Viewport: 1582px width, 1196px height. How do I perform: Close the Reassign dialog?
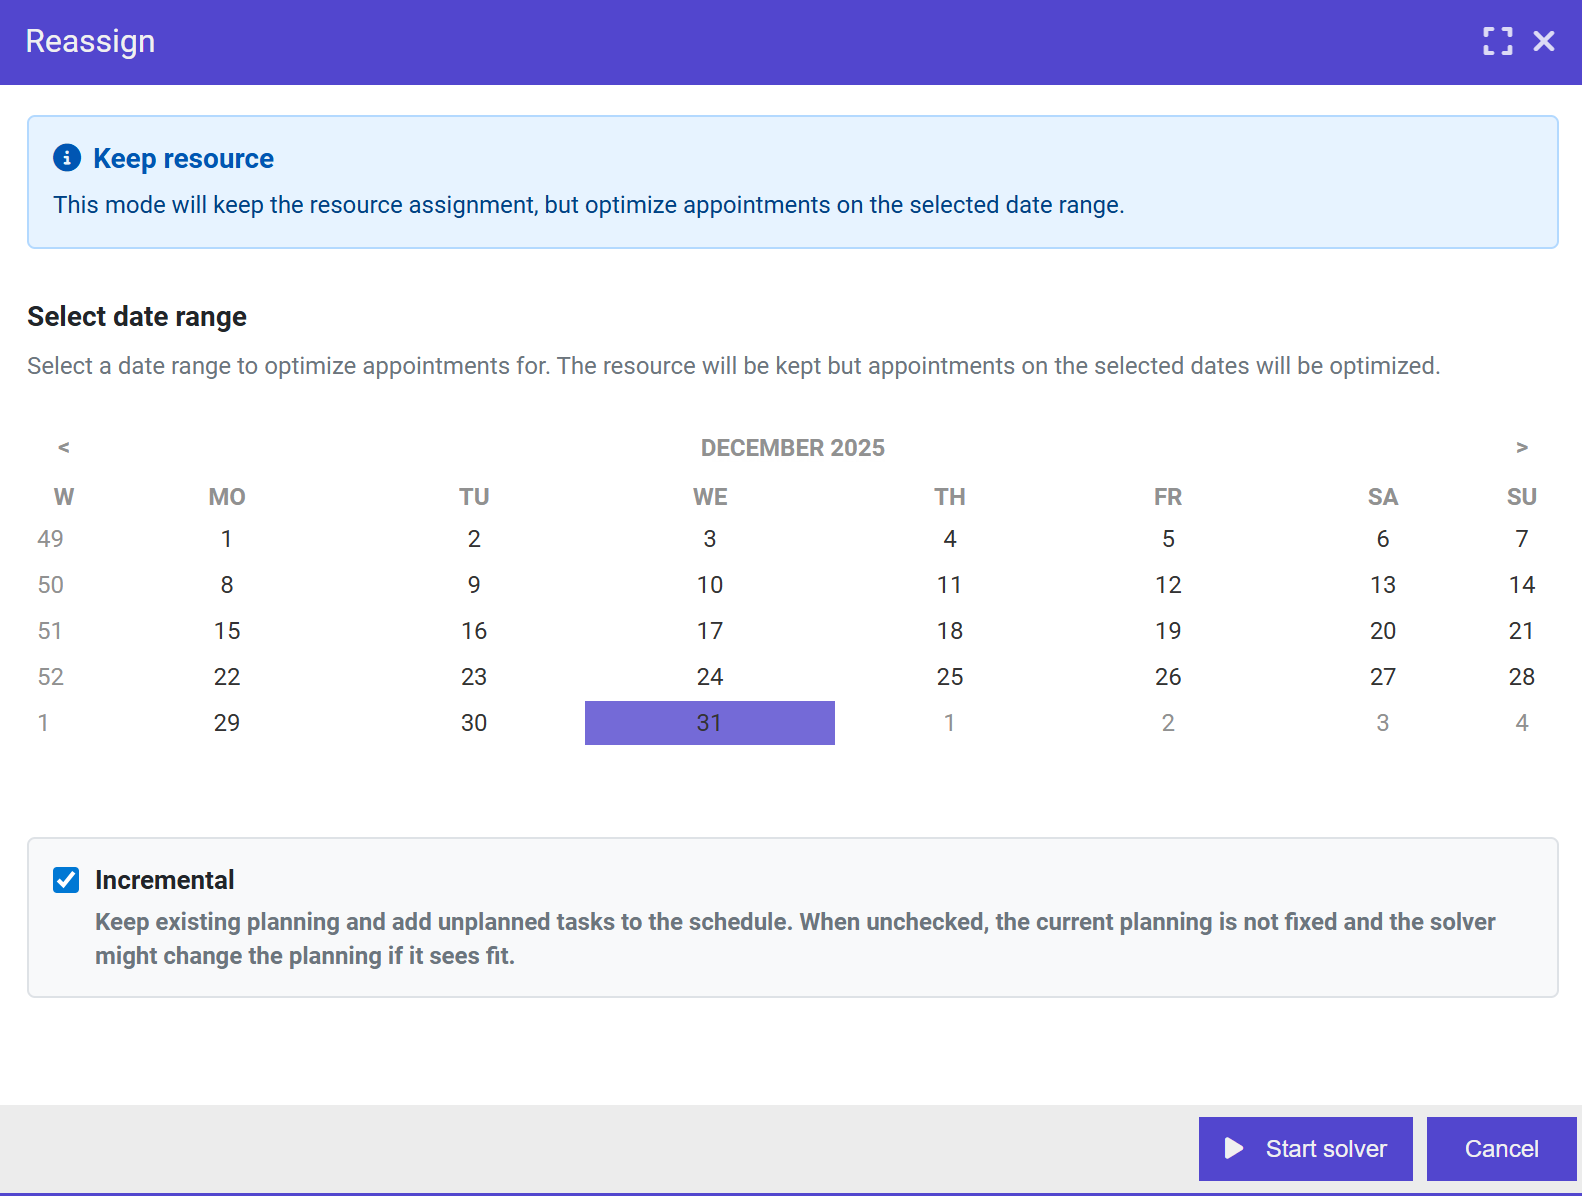click(x=1544, y=41)
